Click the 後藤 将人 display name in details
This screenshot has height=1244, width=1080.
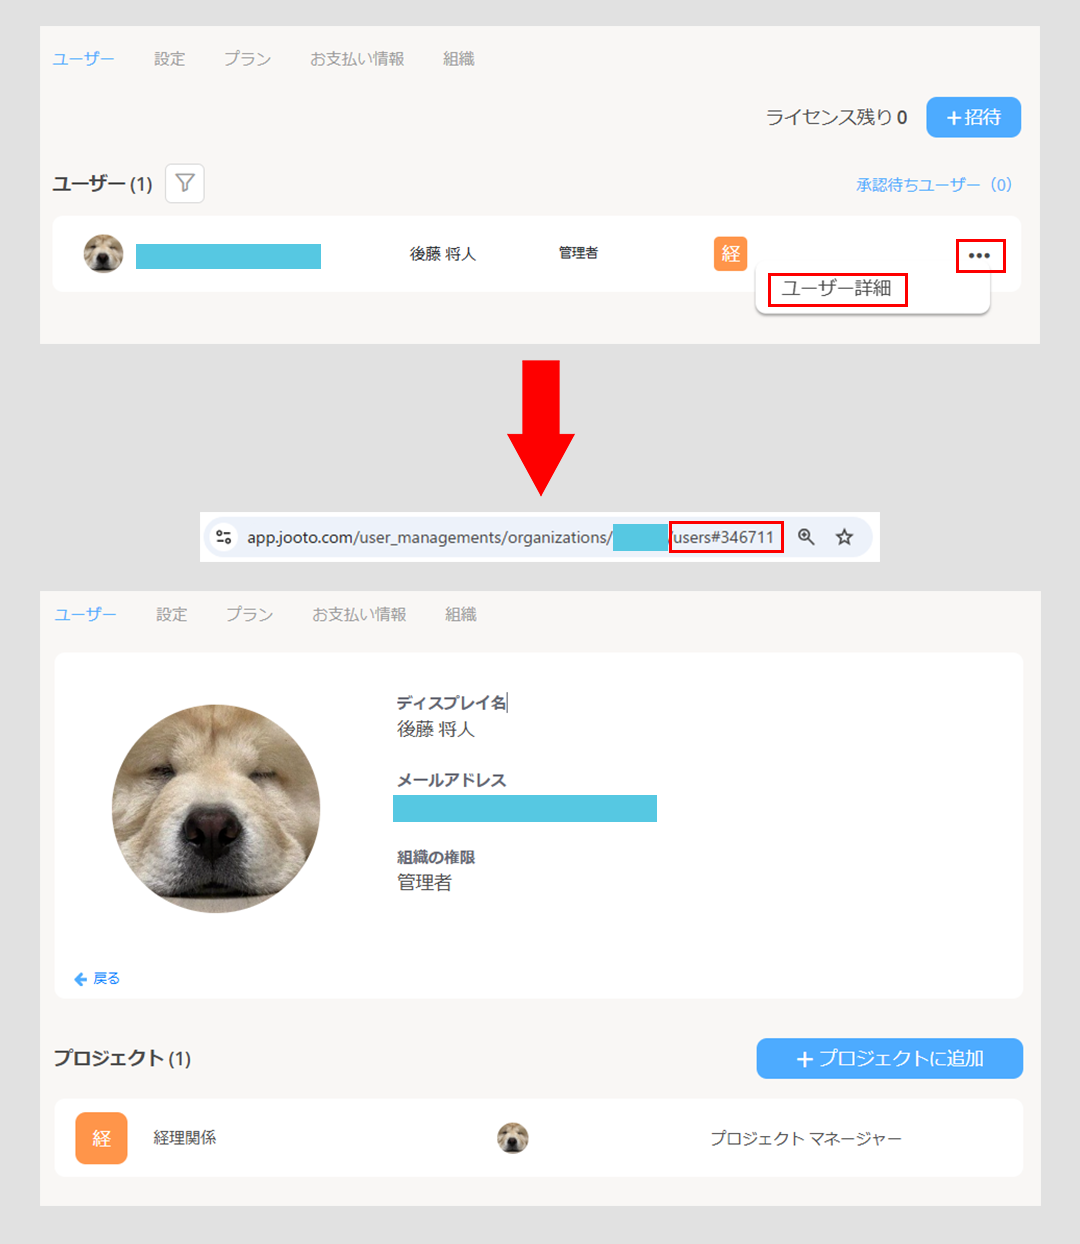tap(436, 729)
